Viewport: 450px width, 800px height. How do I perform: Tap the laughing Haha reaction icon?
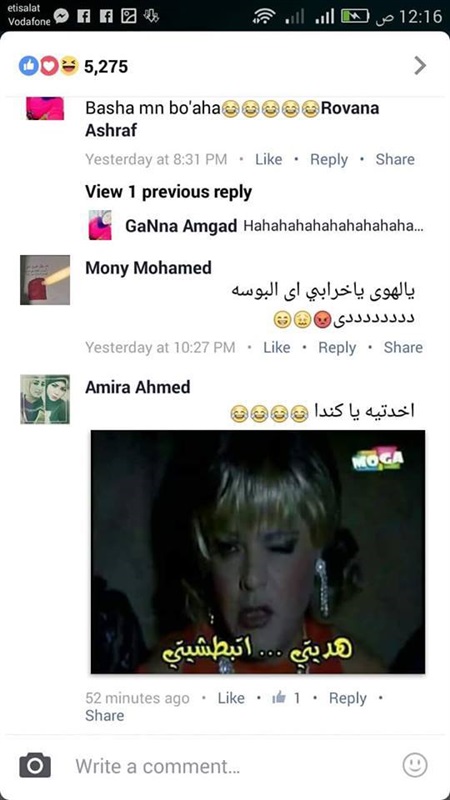[x=69, y=66]
